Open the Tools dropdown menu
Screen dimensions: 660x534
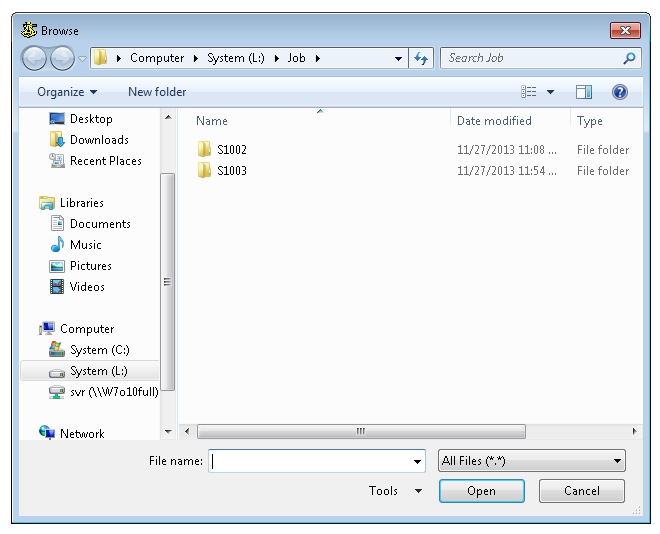(395, 491)
